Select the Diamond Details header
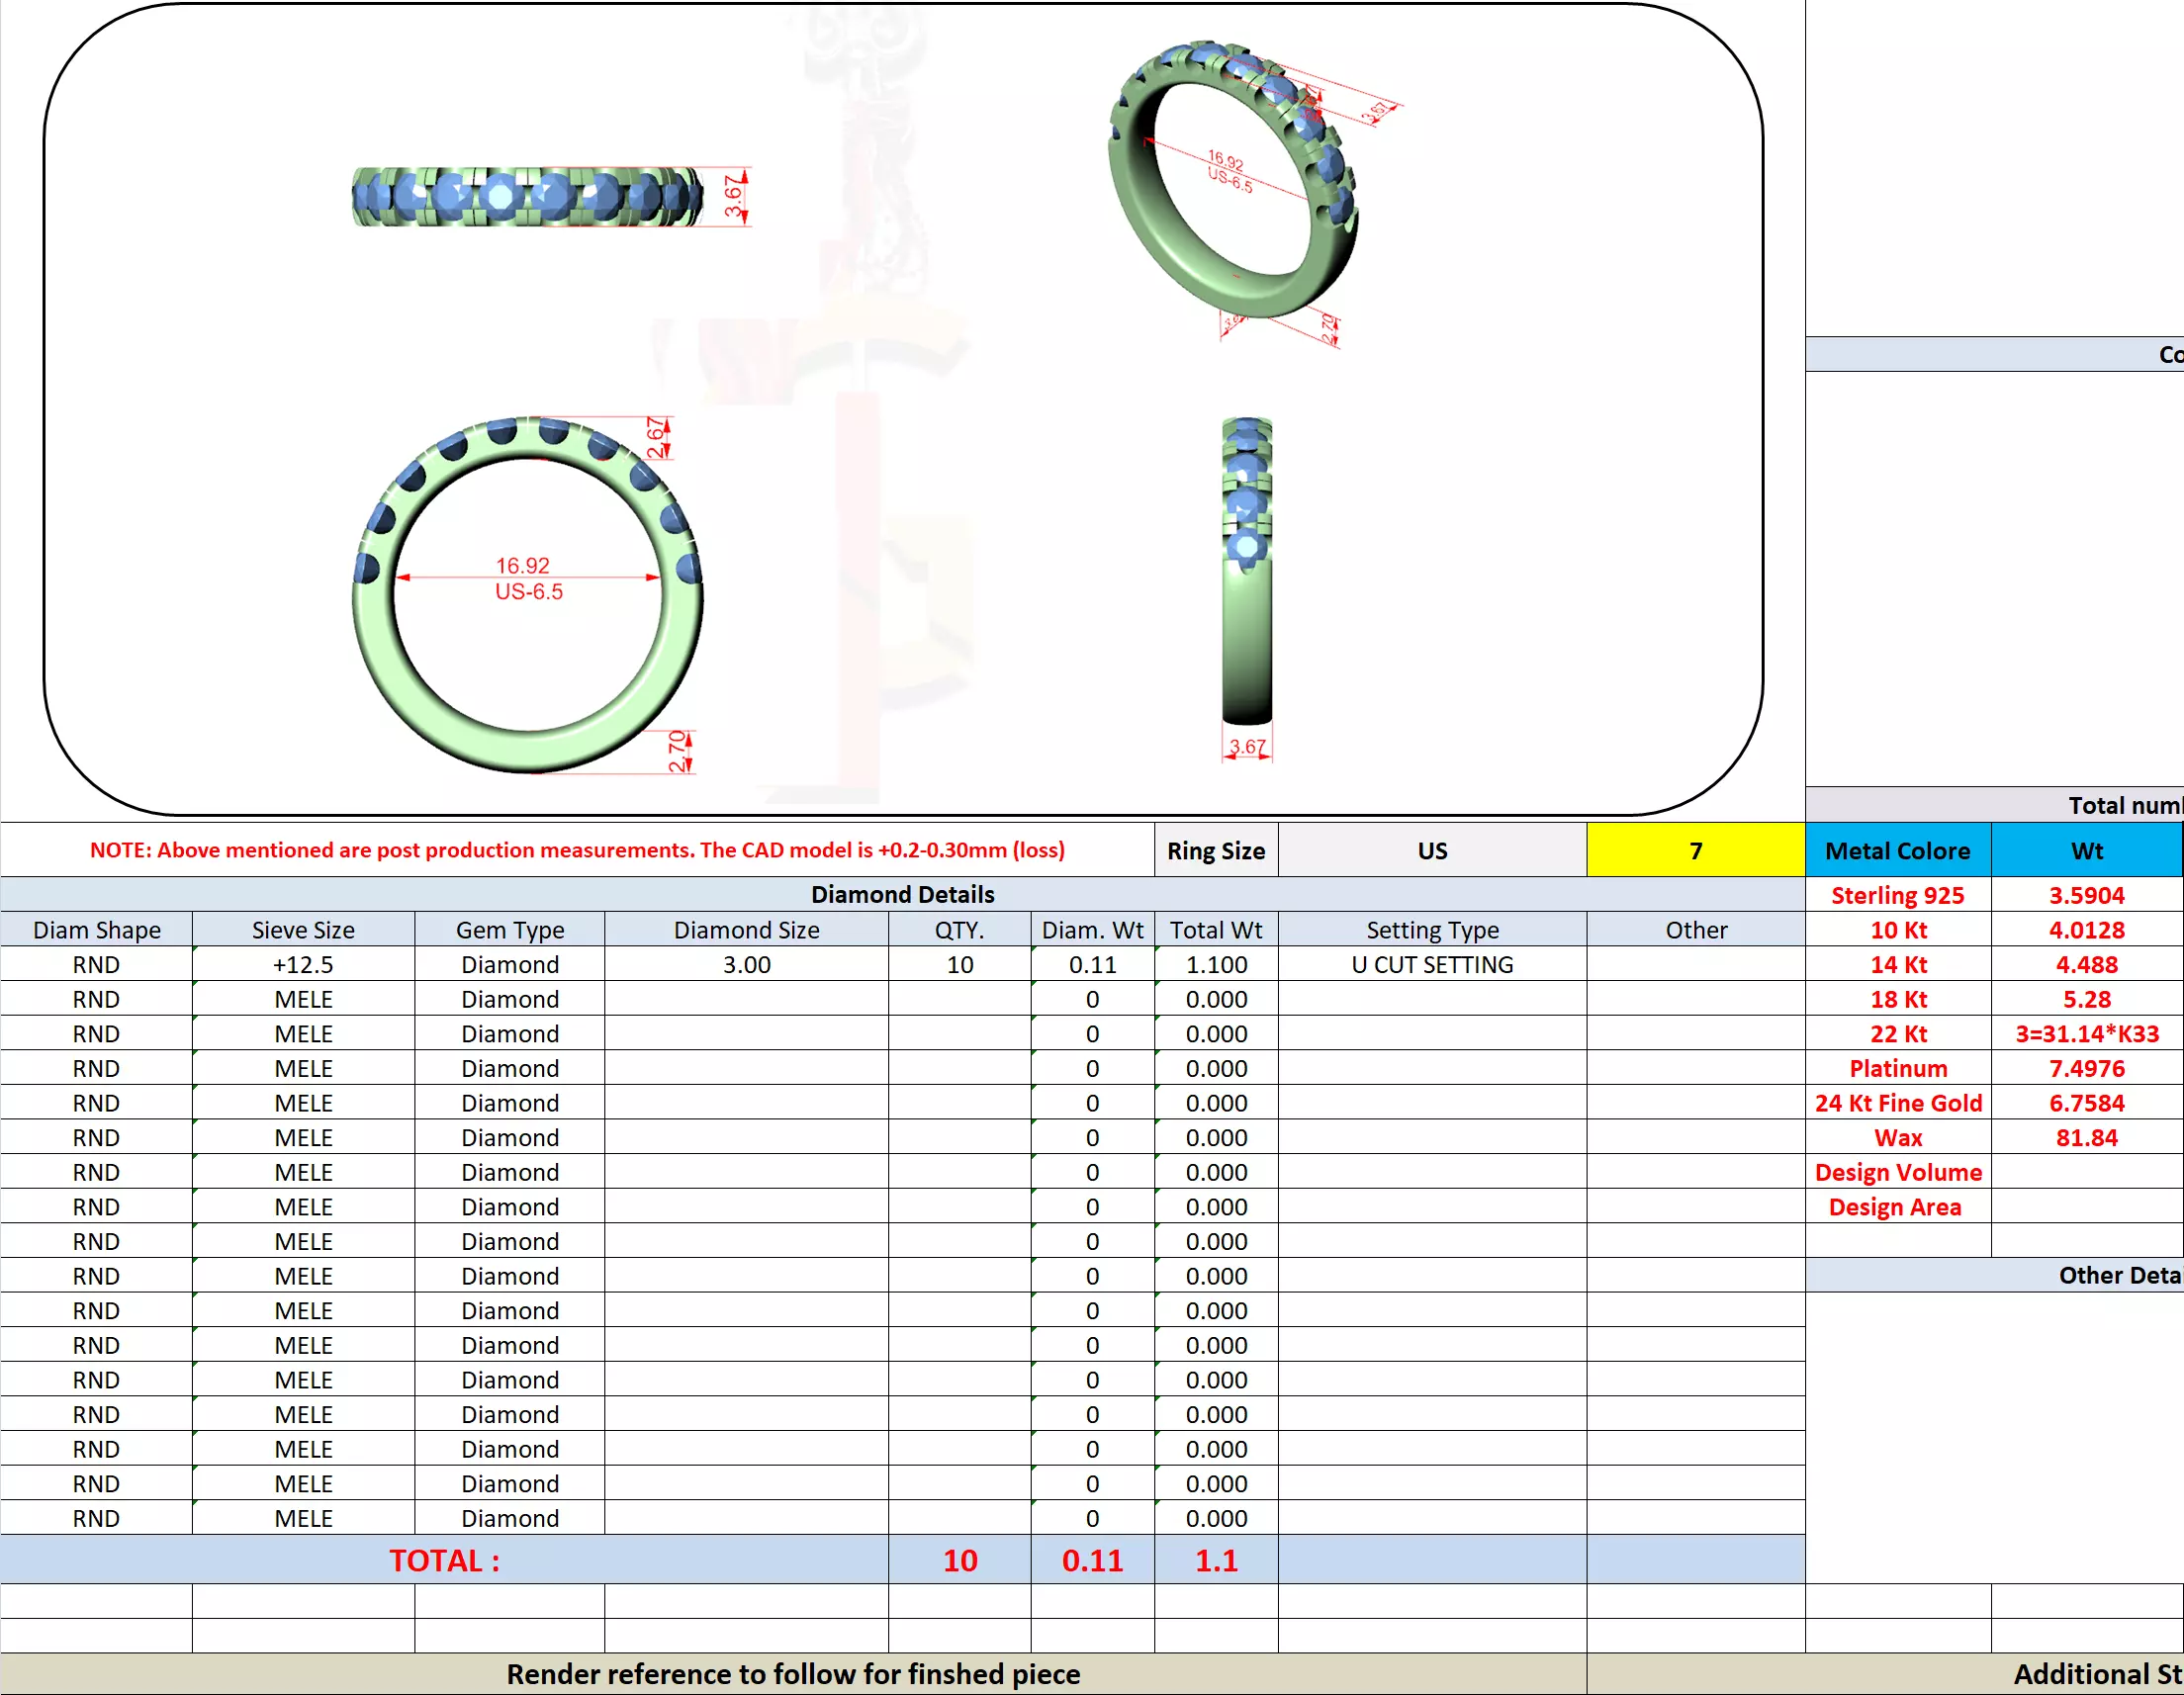This screenshot has height=1695, width=2184. [902, 894]
